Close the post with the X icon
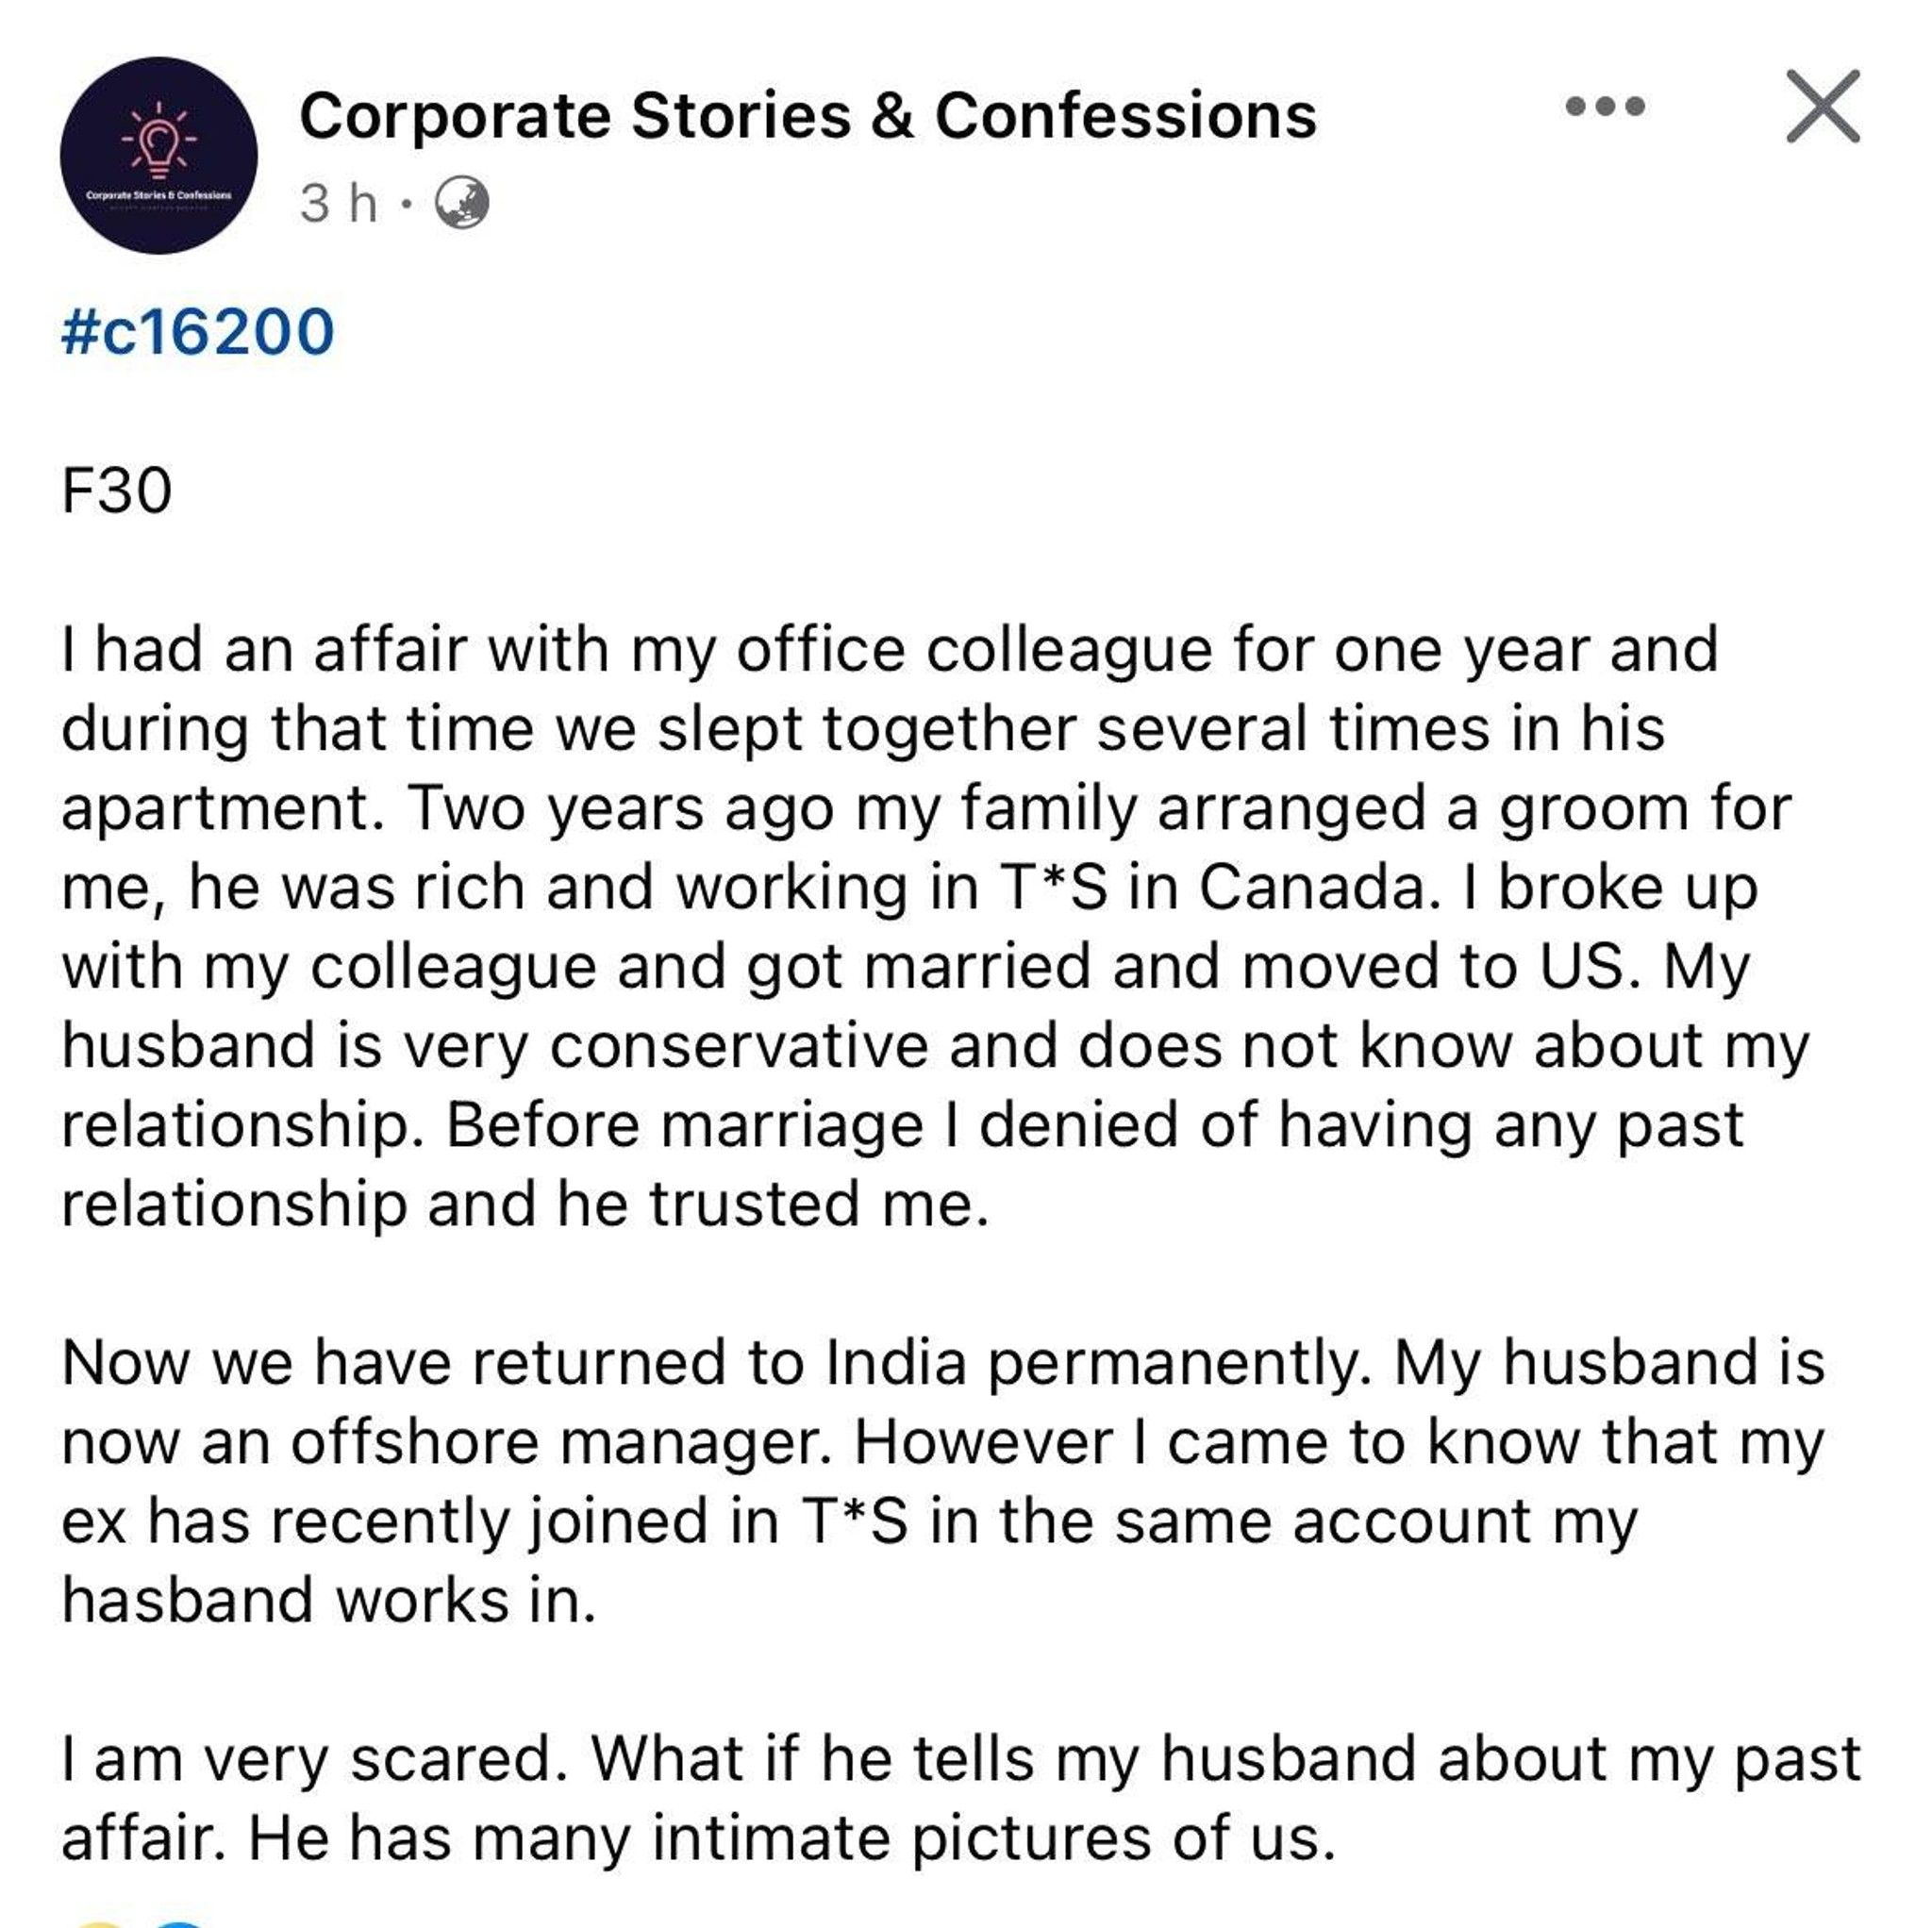Screen dimensions: 1932x1928 1823,106
